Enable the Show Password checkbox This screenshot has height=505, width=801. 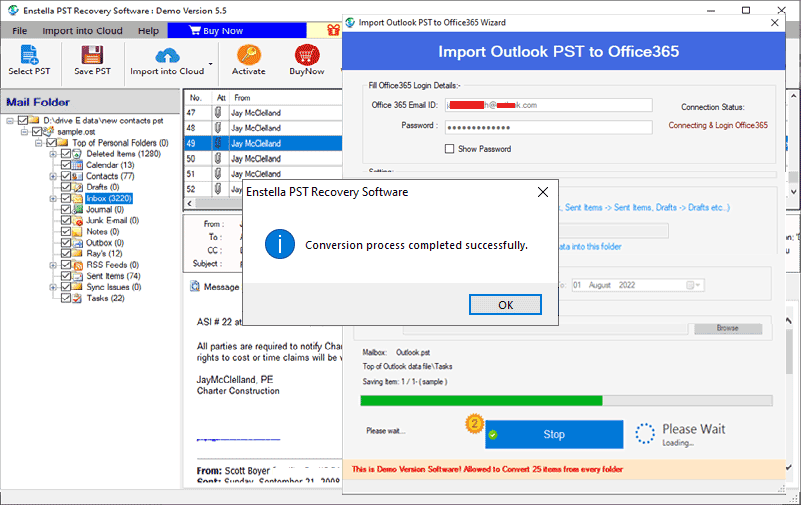click(450, 149)
